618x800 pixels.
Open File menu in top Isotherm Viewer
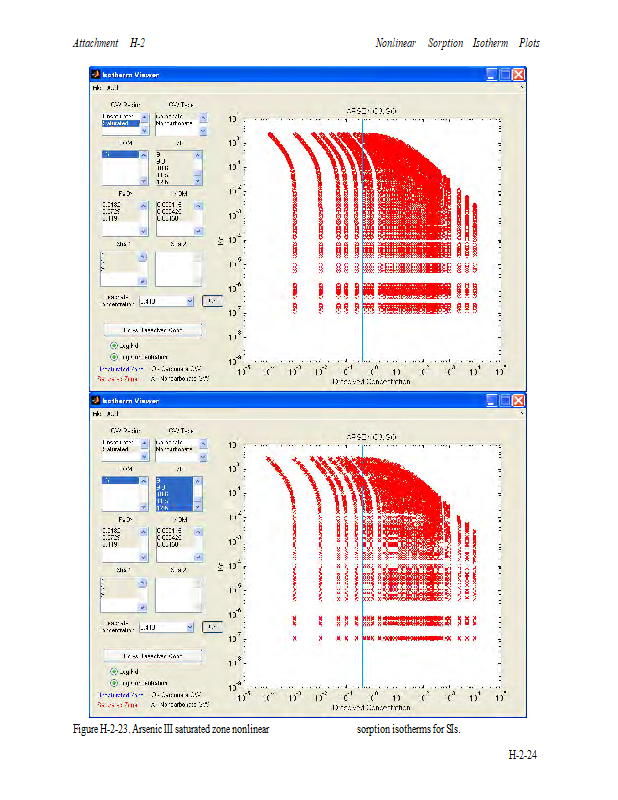(98, 88)
